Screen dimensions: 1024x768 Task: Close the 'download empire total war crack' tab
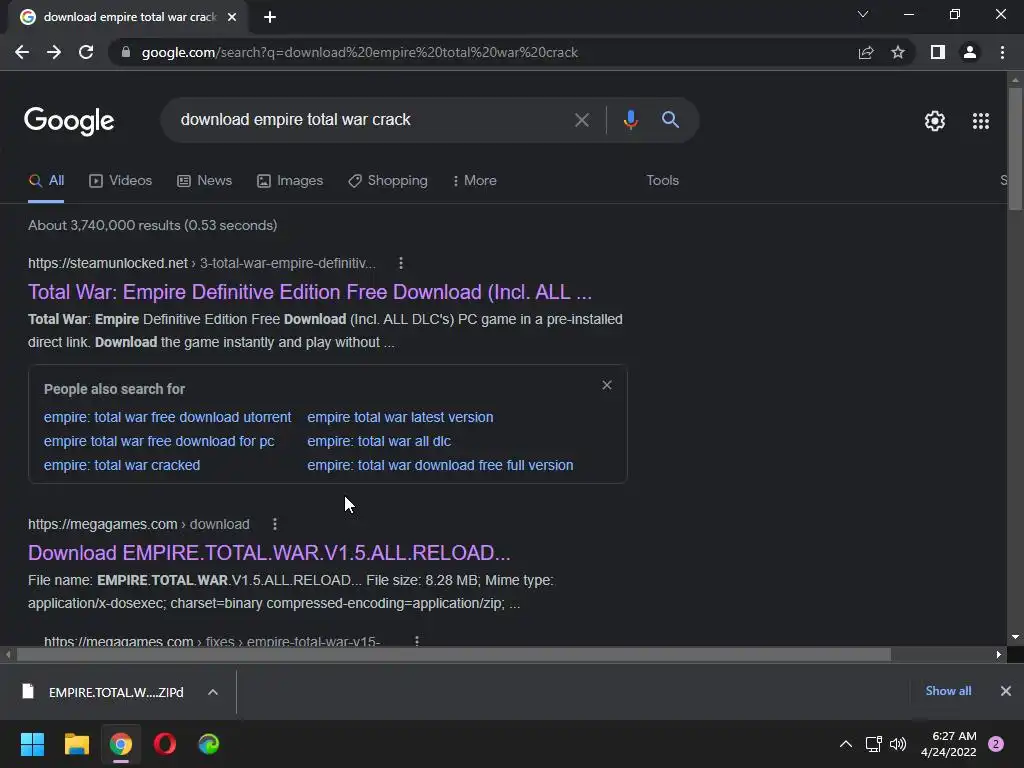[x=232, y=17]
